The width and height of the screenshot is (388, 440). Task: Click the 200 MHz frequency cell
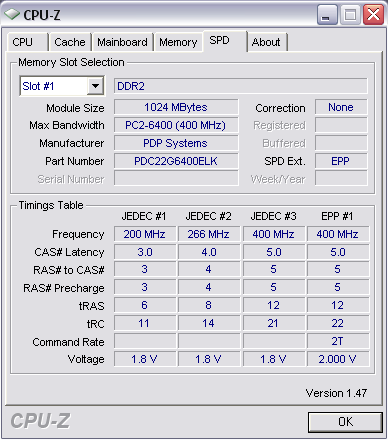coord(145,234)
